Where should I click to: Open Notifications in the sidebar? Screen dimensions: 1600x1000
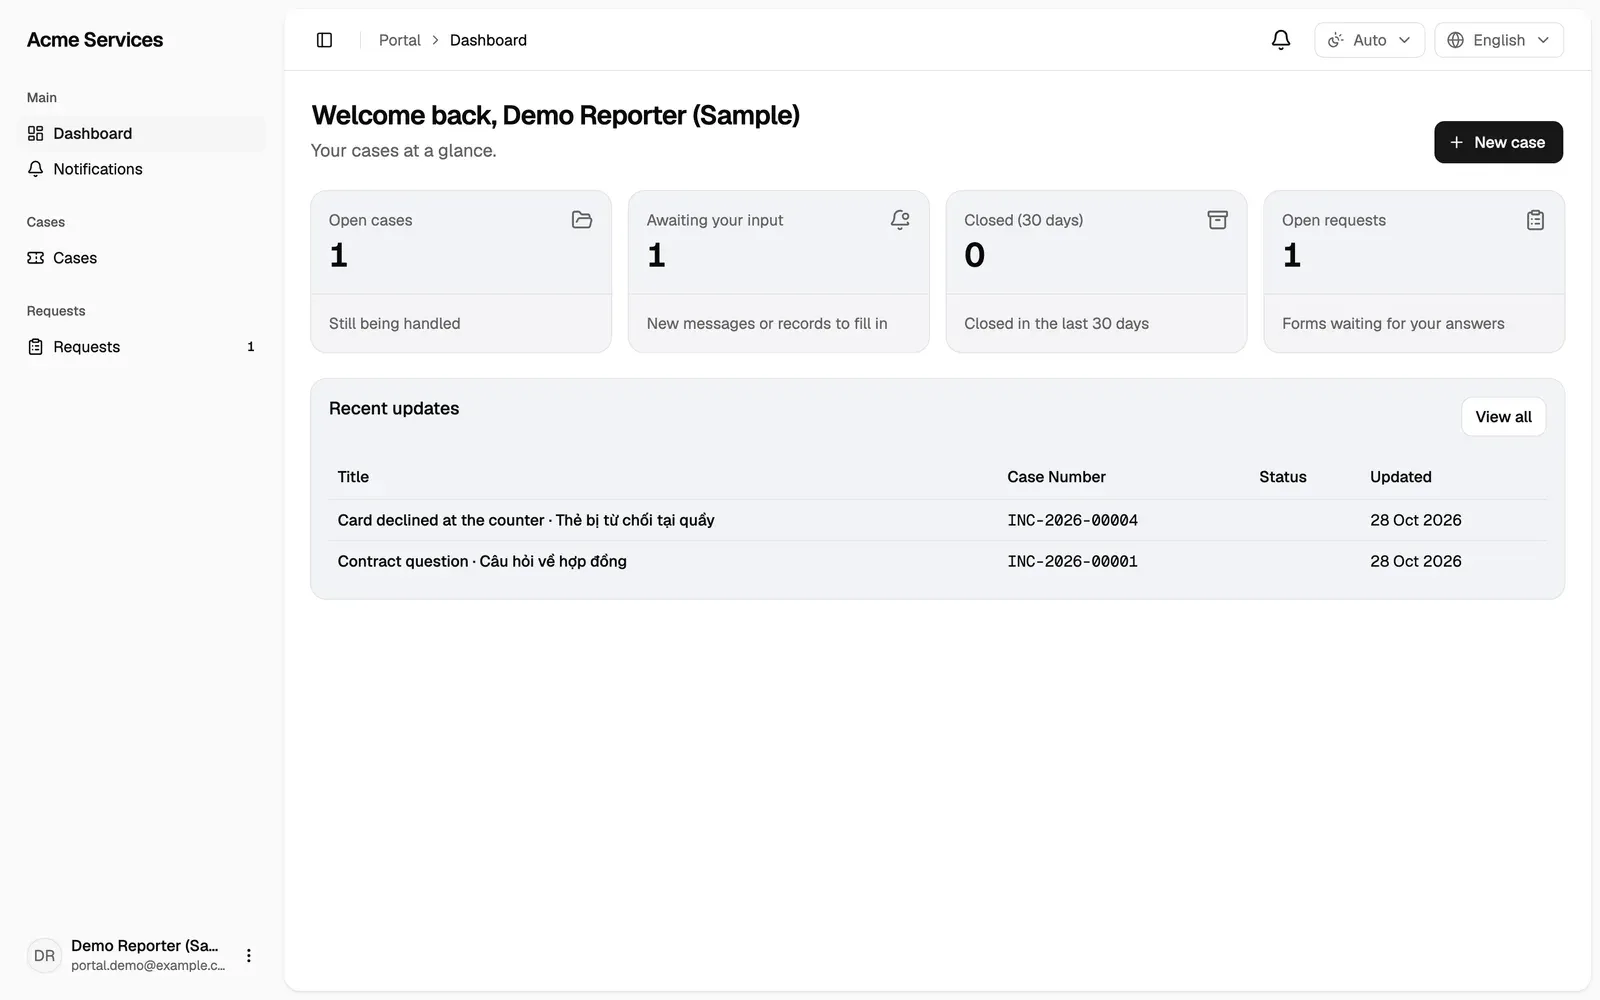(x=142, y=169)
